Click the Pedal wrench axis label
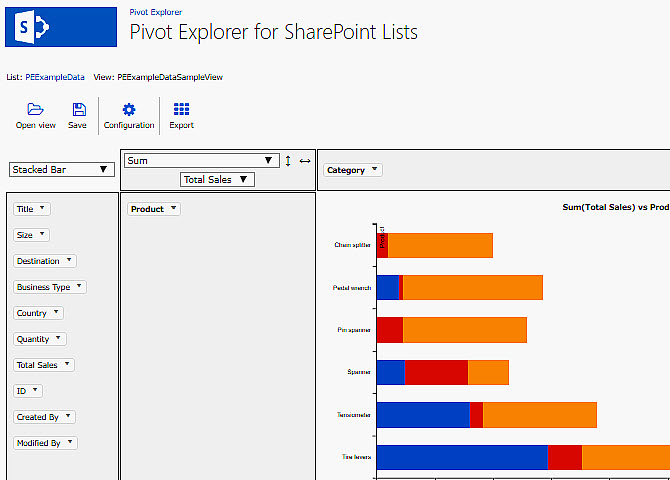The image size is (670, 480). click(352, 288)
